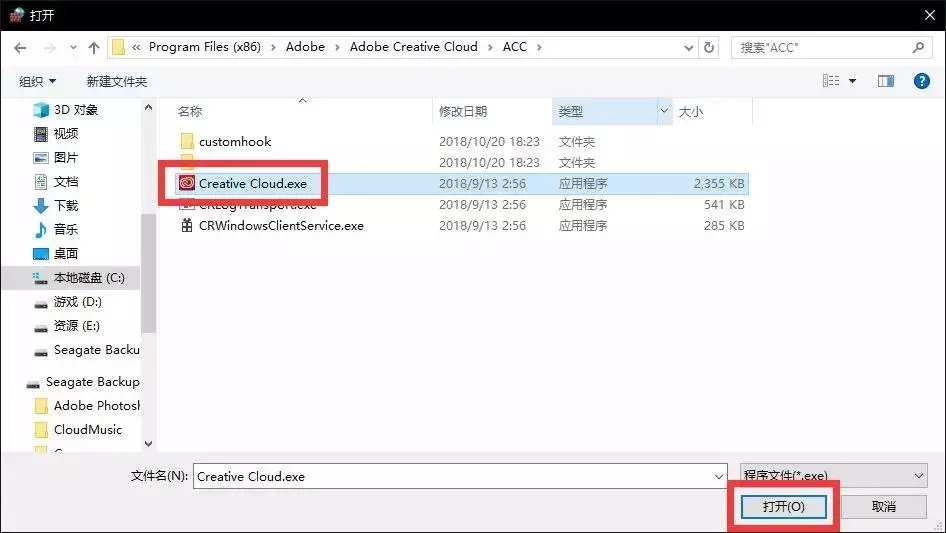Open 音乐 in navigation pane
946x533 pixels.
[x=56, y=229]
